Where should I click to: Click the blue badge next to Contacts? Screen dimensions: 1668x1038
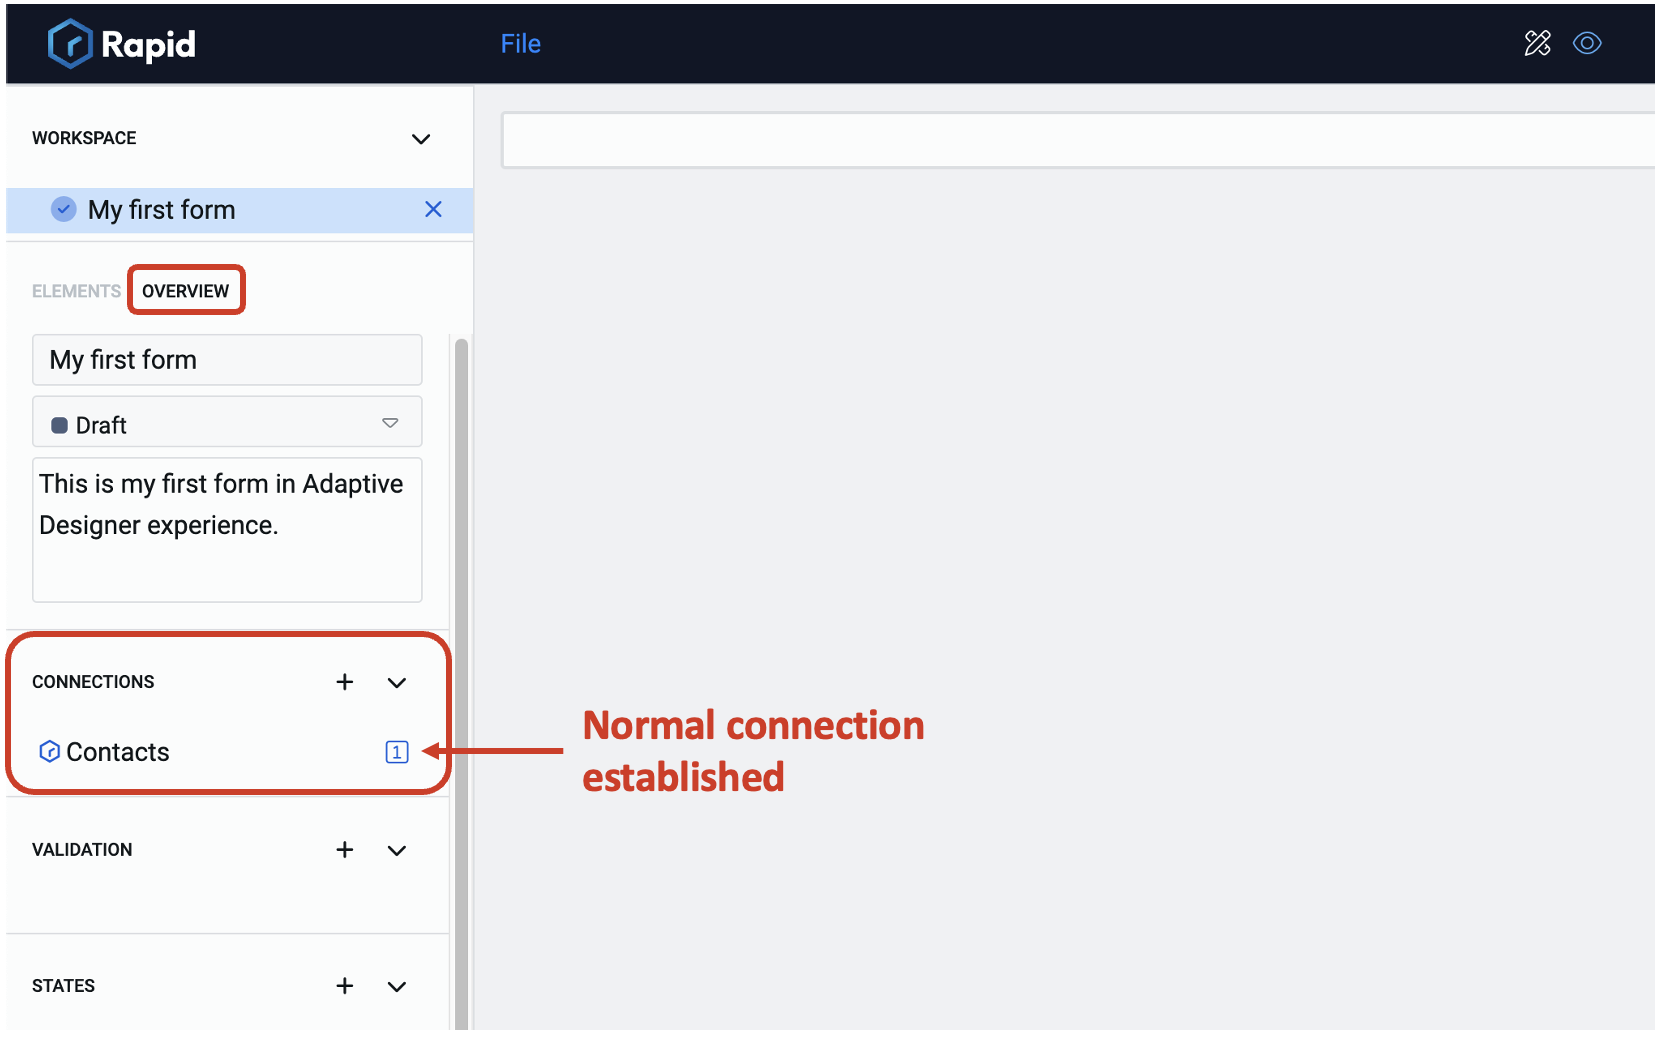(396, 752)
